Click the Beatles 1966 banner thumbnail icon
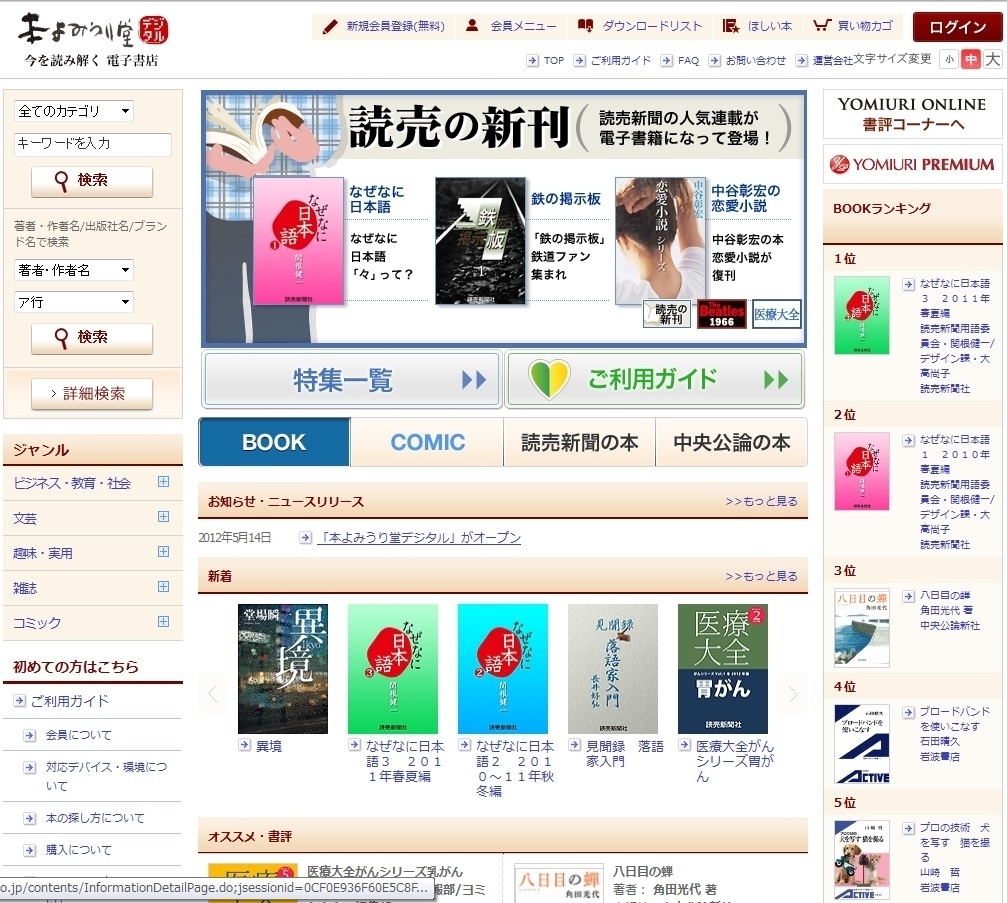Viewport: 1007px width, 903px height. pyautogui.click(x=721, y=315)
